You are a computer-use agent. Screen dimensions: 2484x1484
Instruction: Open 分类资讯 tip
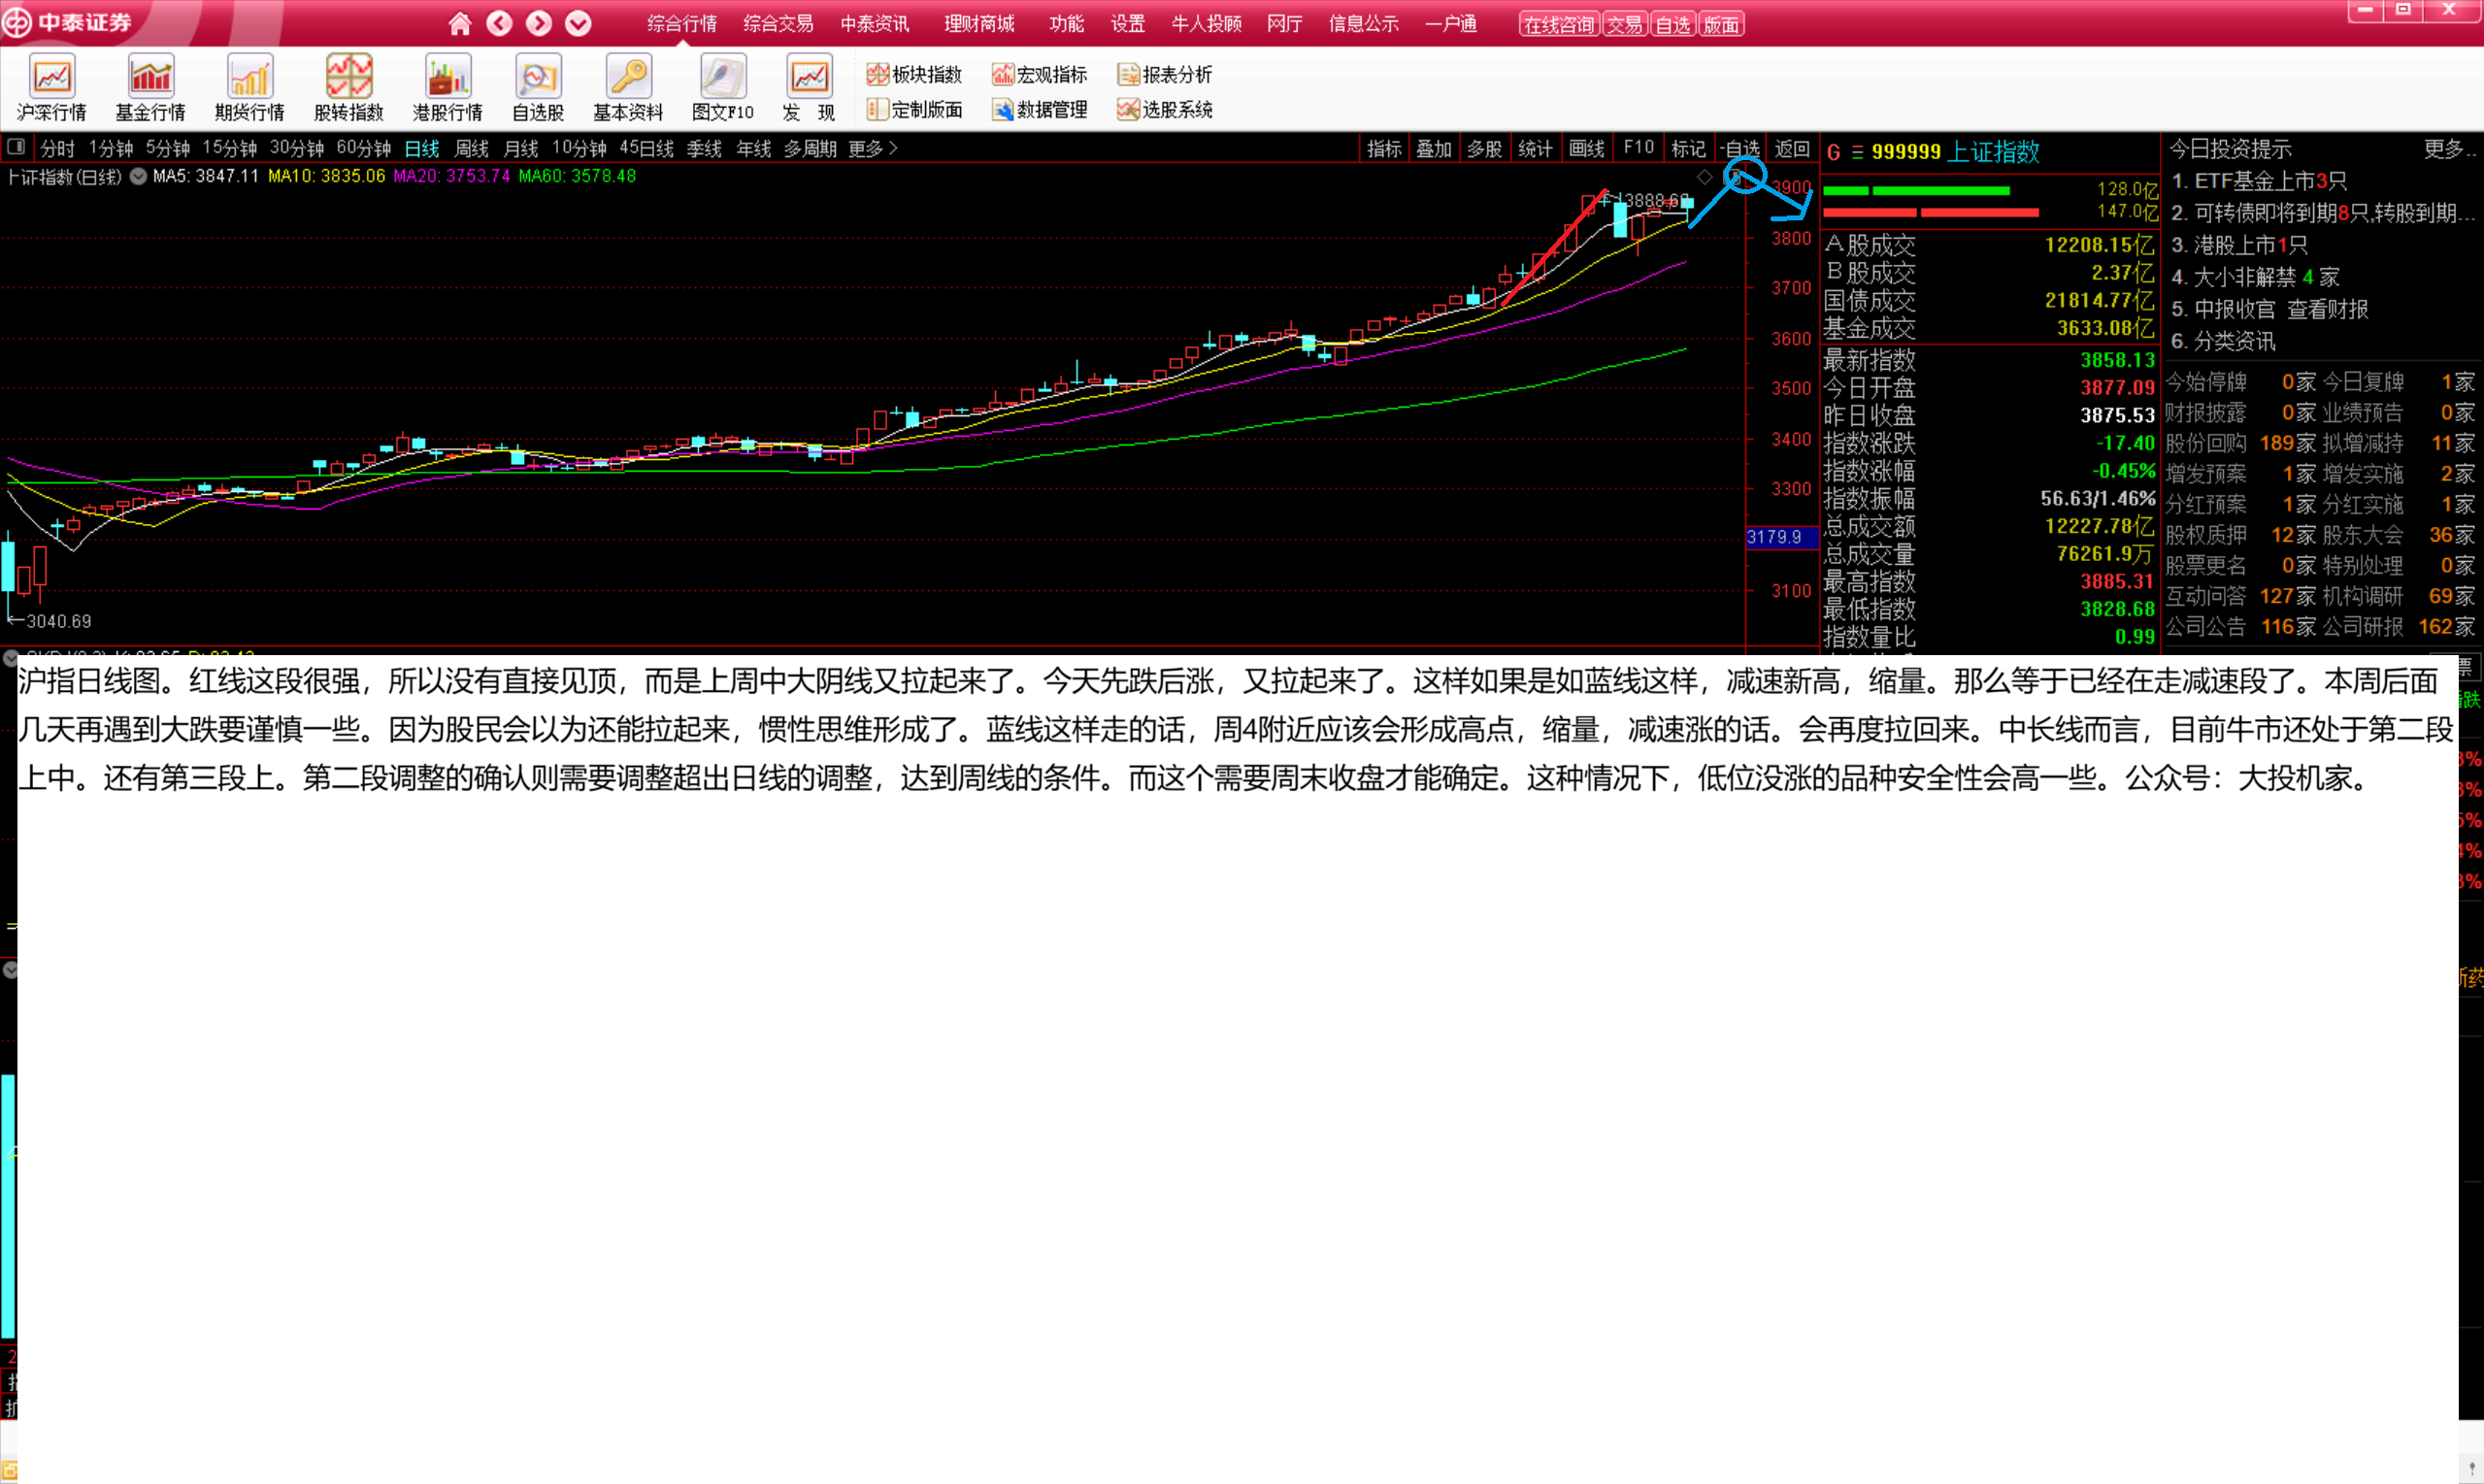tap(2223, 341)
